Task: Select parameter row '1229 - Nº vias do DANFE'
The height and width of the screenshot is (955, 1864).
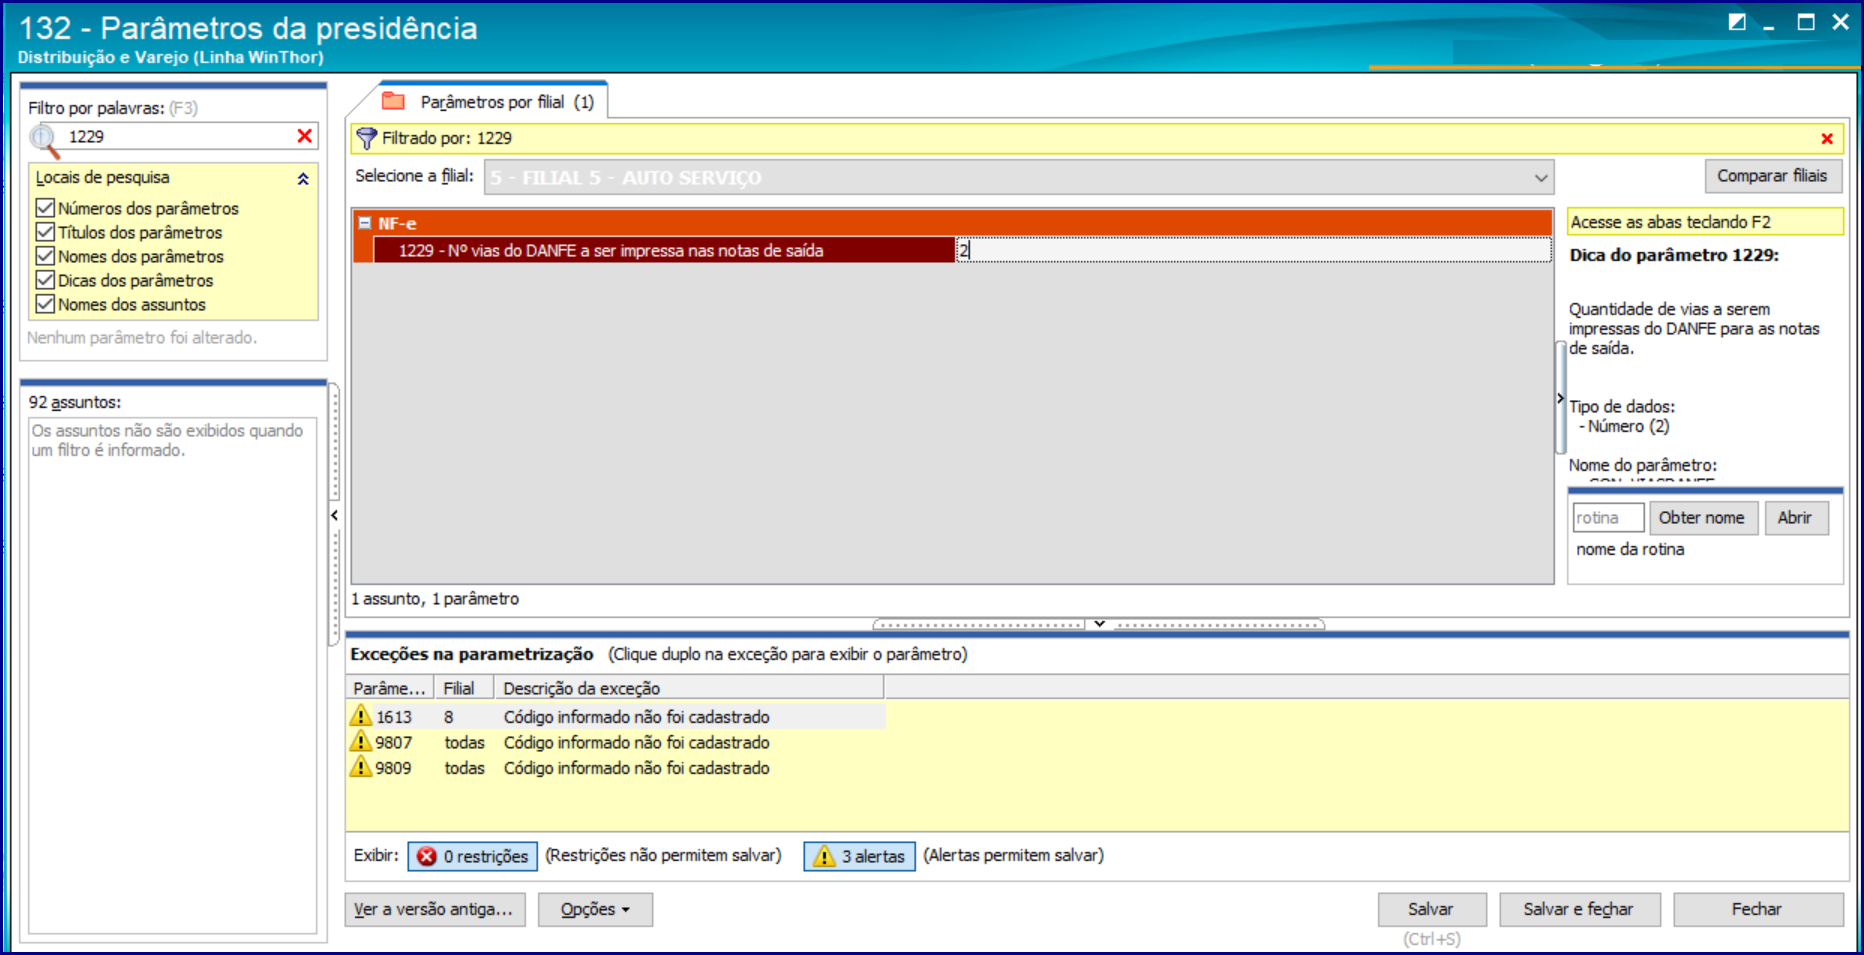Action: click(664, 250)
